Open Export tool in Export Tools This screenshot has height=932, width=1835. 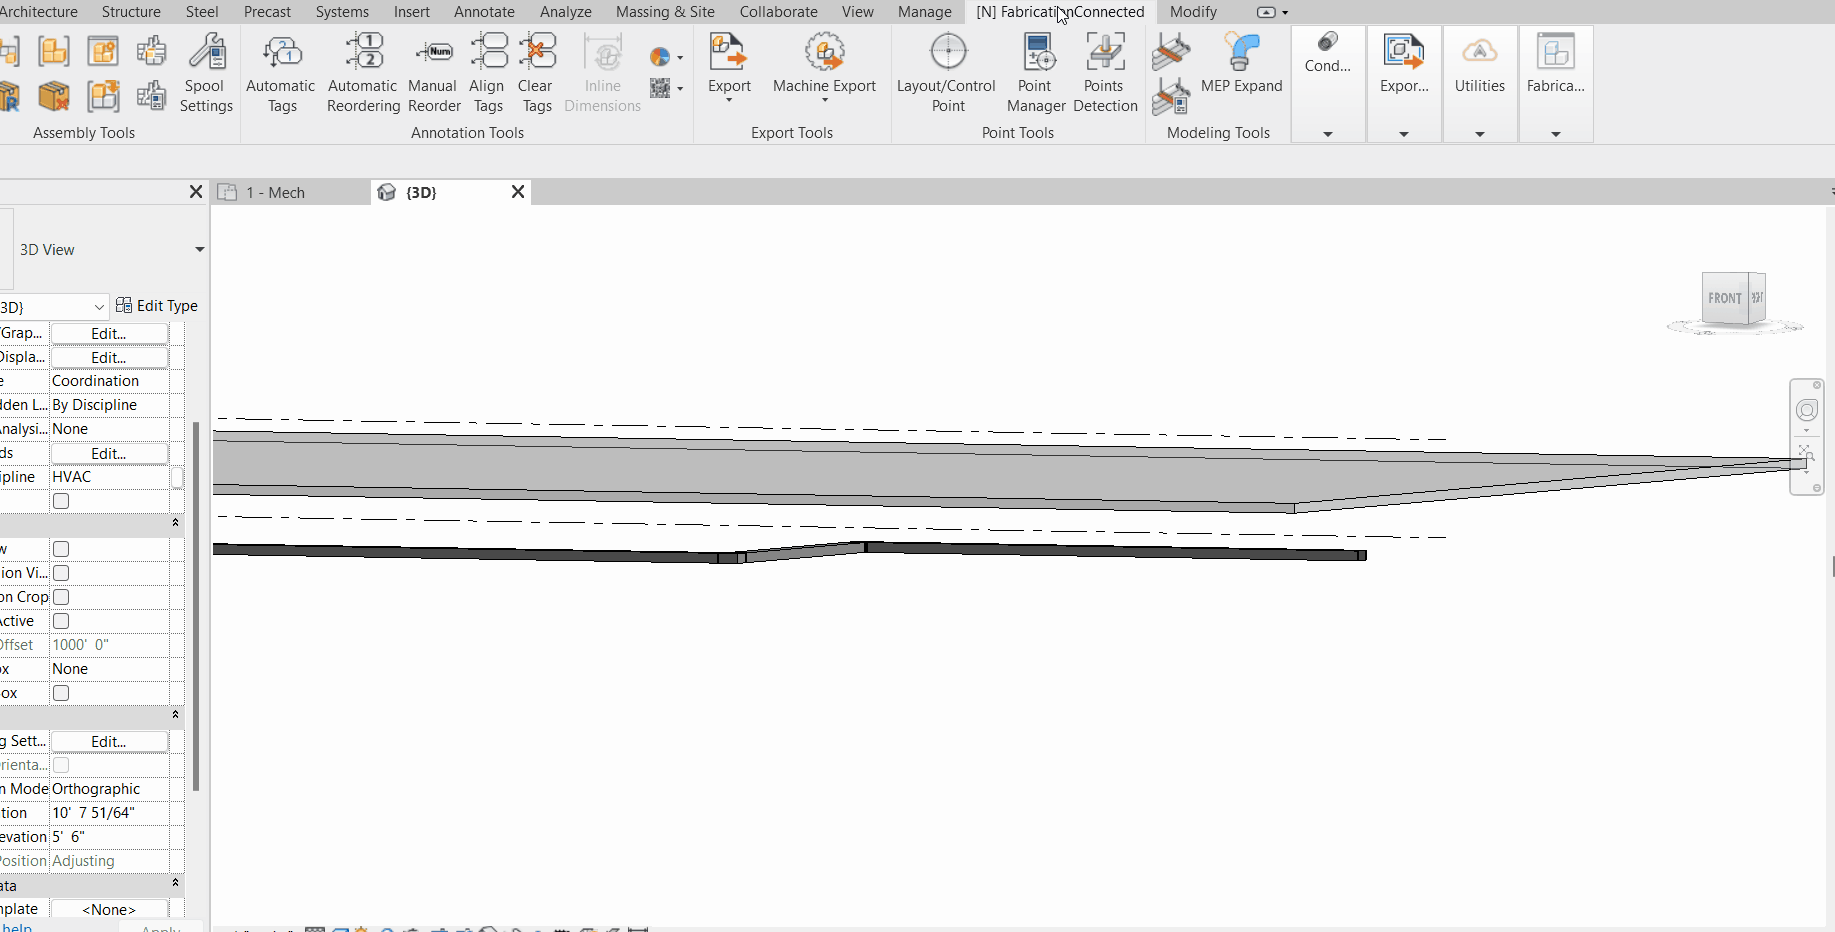click(729, 66)
